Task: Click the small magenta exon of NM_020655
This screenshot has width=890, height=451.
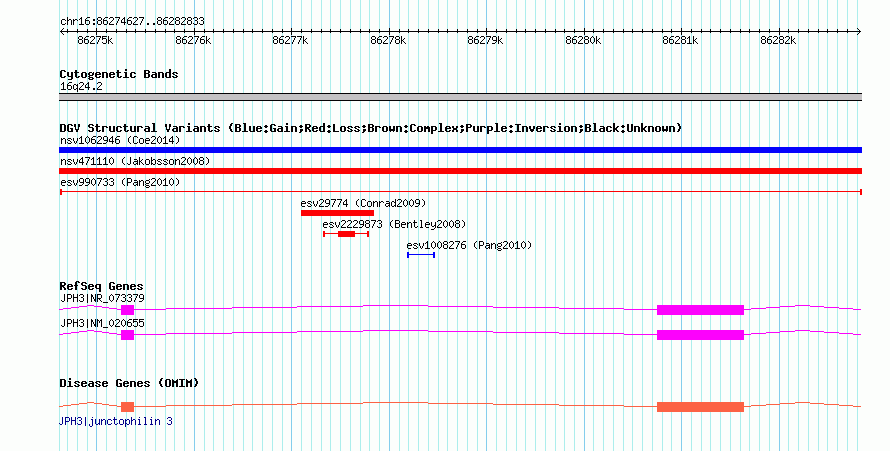Action: (x=128, y=335)
